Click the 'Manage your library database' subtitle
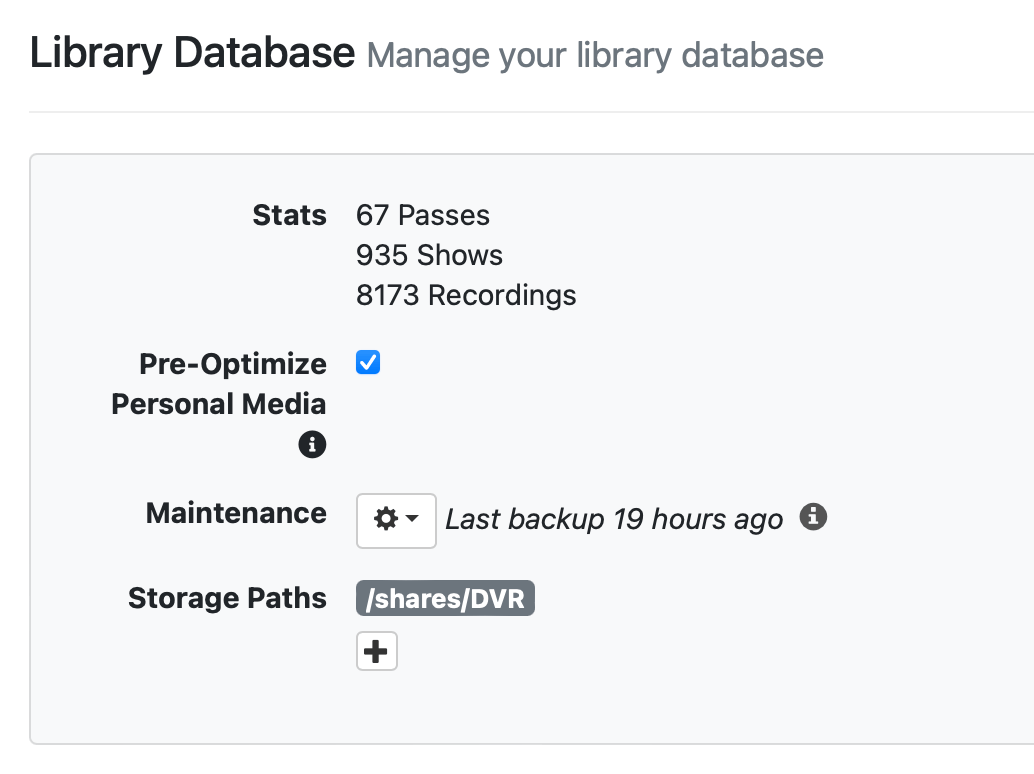 (x=595, y=55)
